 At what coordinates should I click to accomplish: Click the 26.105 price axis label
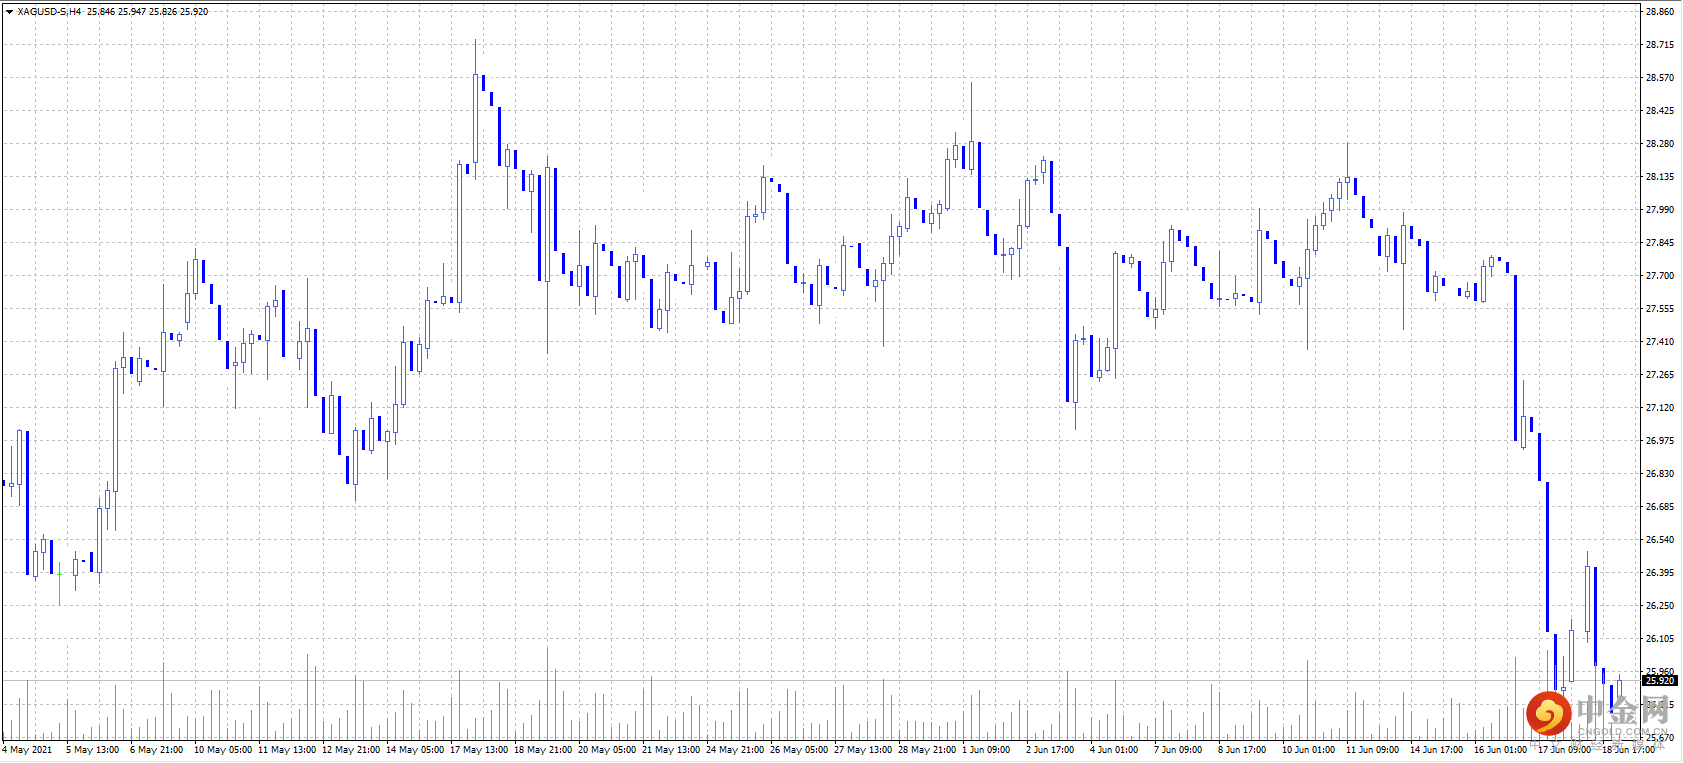[x=1660, y=639]
